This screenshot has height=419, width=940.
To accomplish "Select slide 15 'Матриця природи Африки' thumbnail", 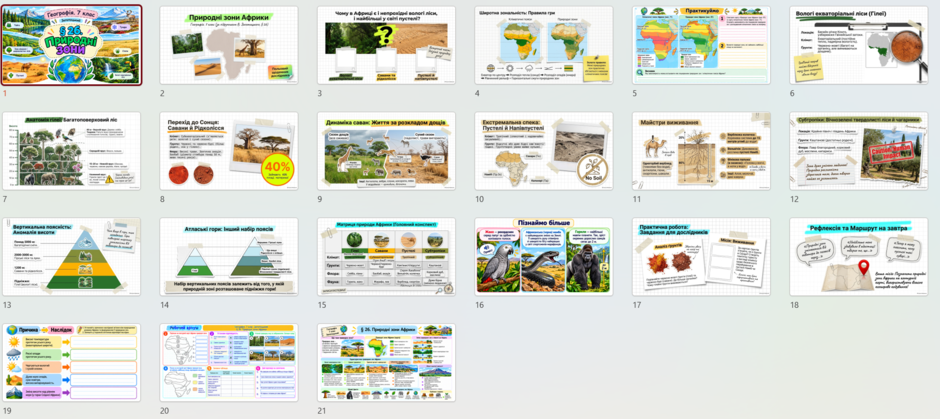I will coord(386,257).
